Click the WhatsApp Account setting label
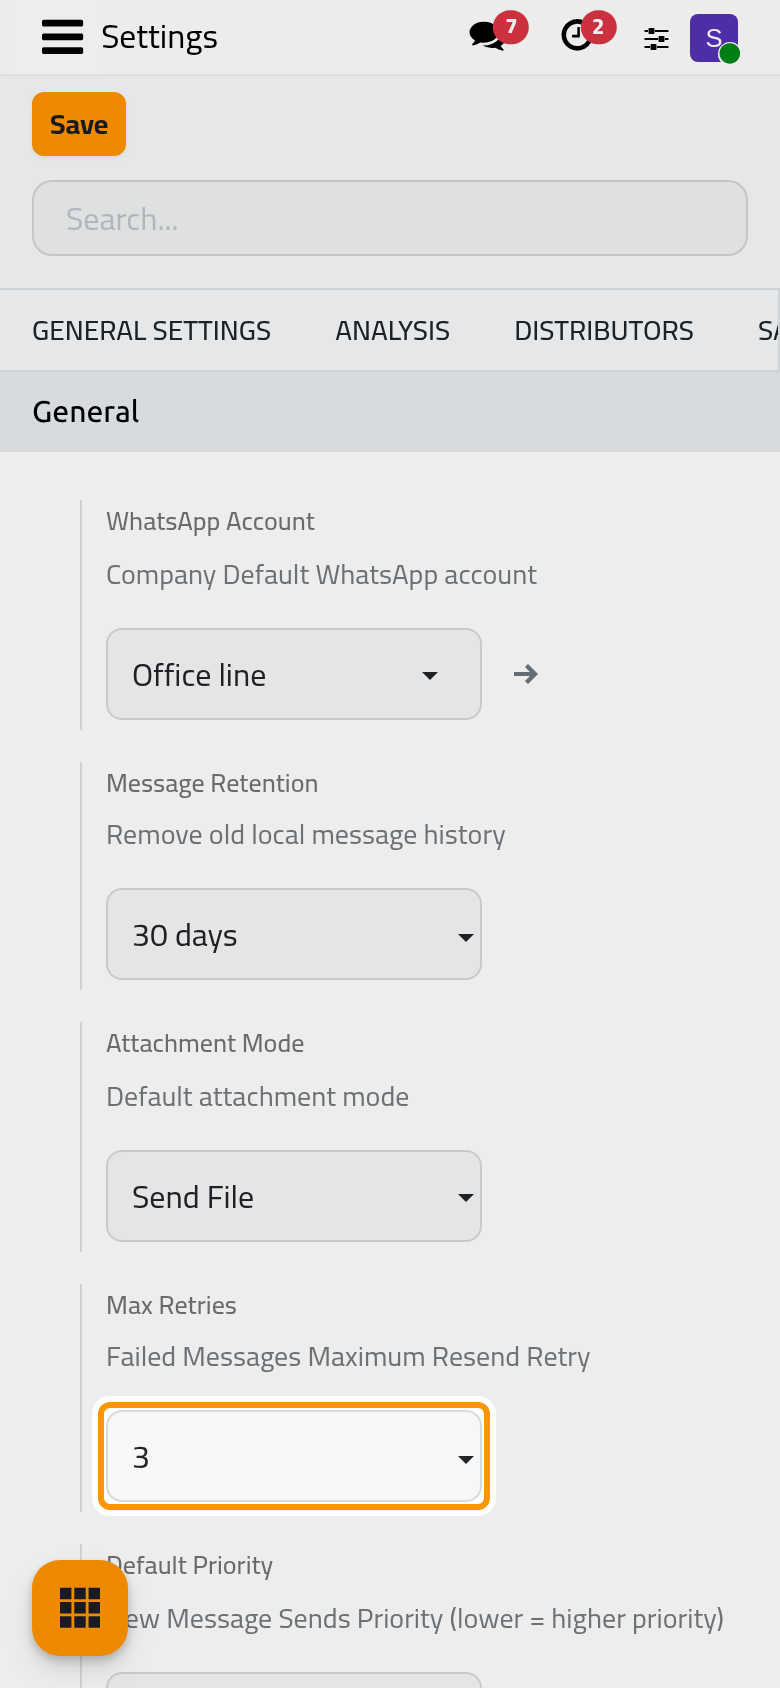 pos(210,521)
